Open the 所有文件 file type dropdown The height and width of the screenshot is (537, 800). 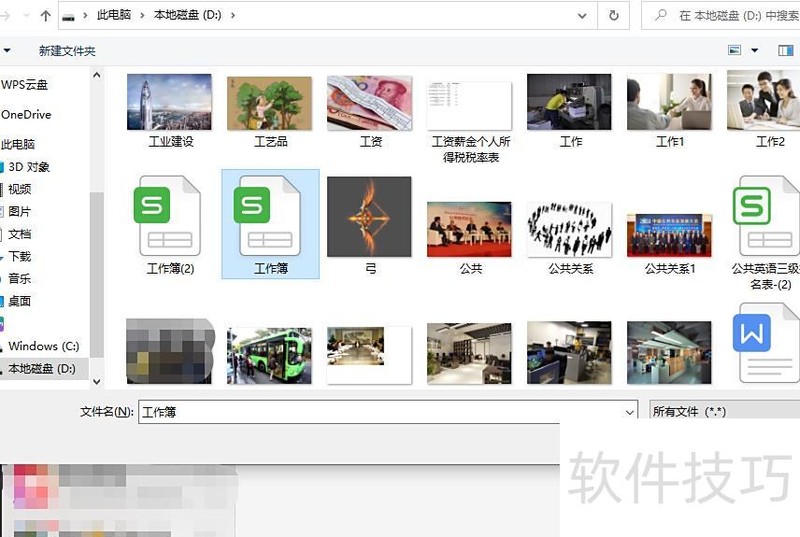(723, 411)
